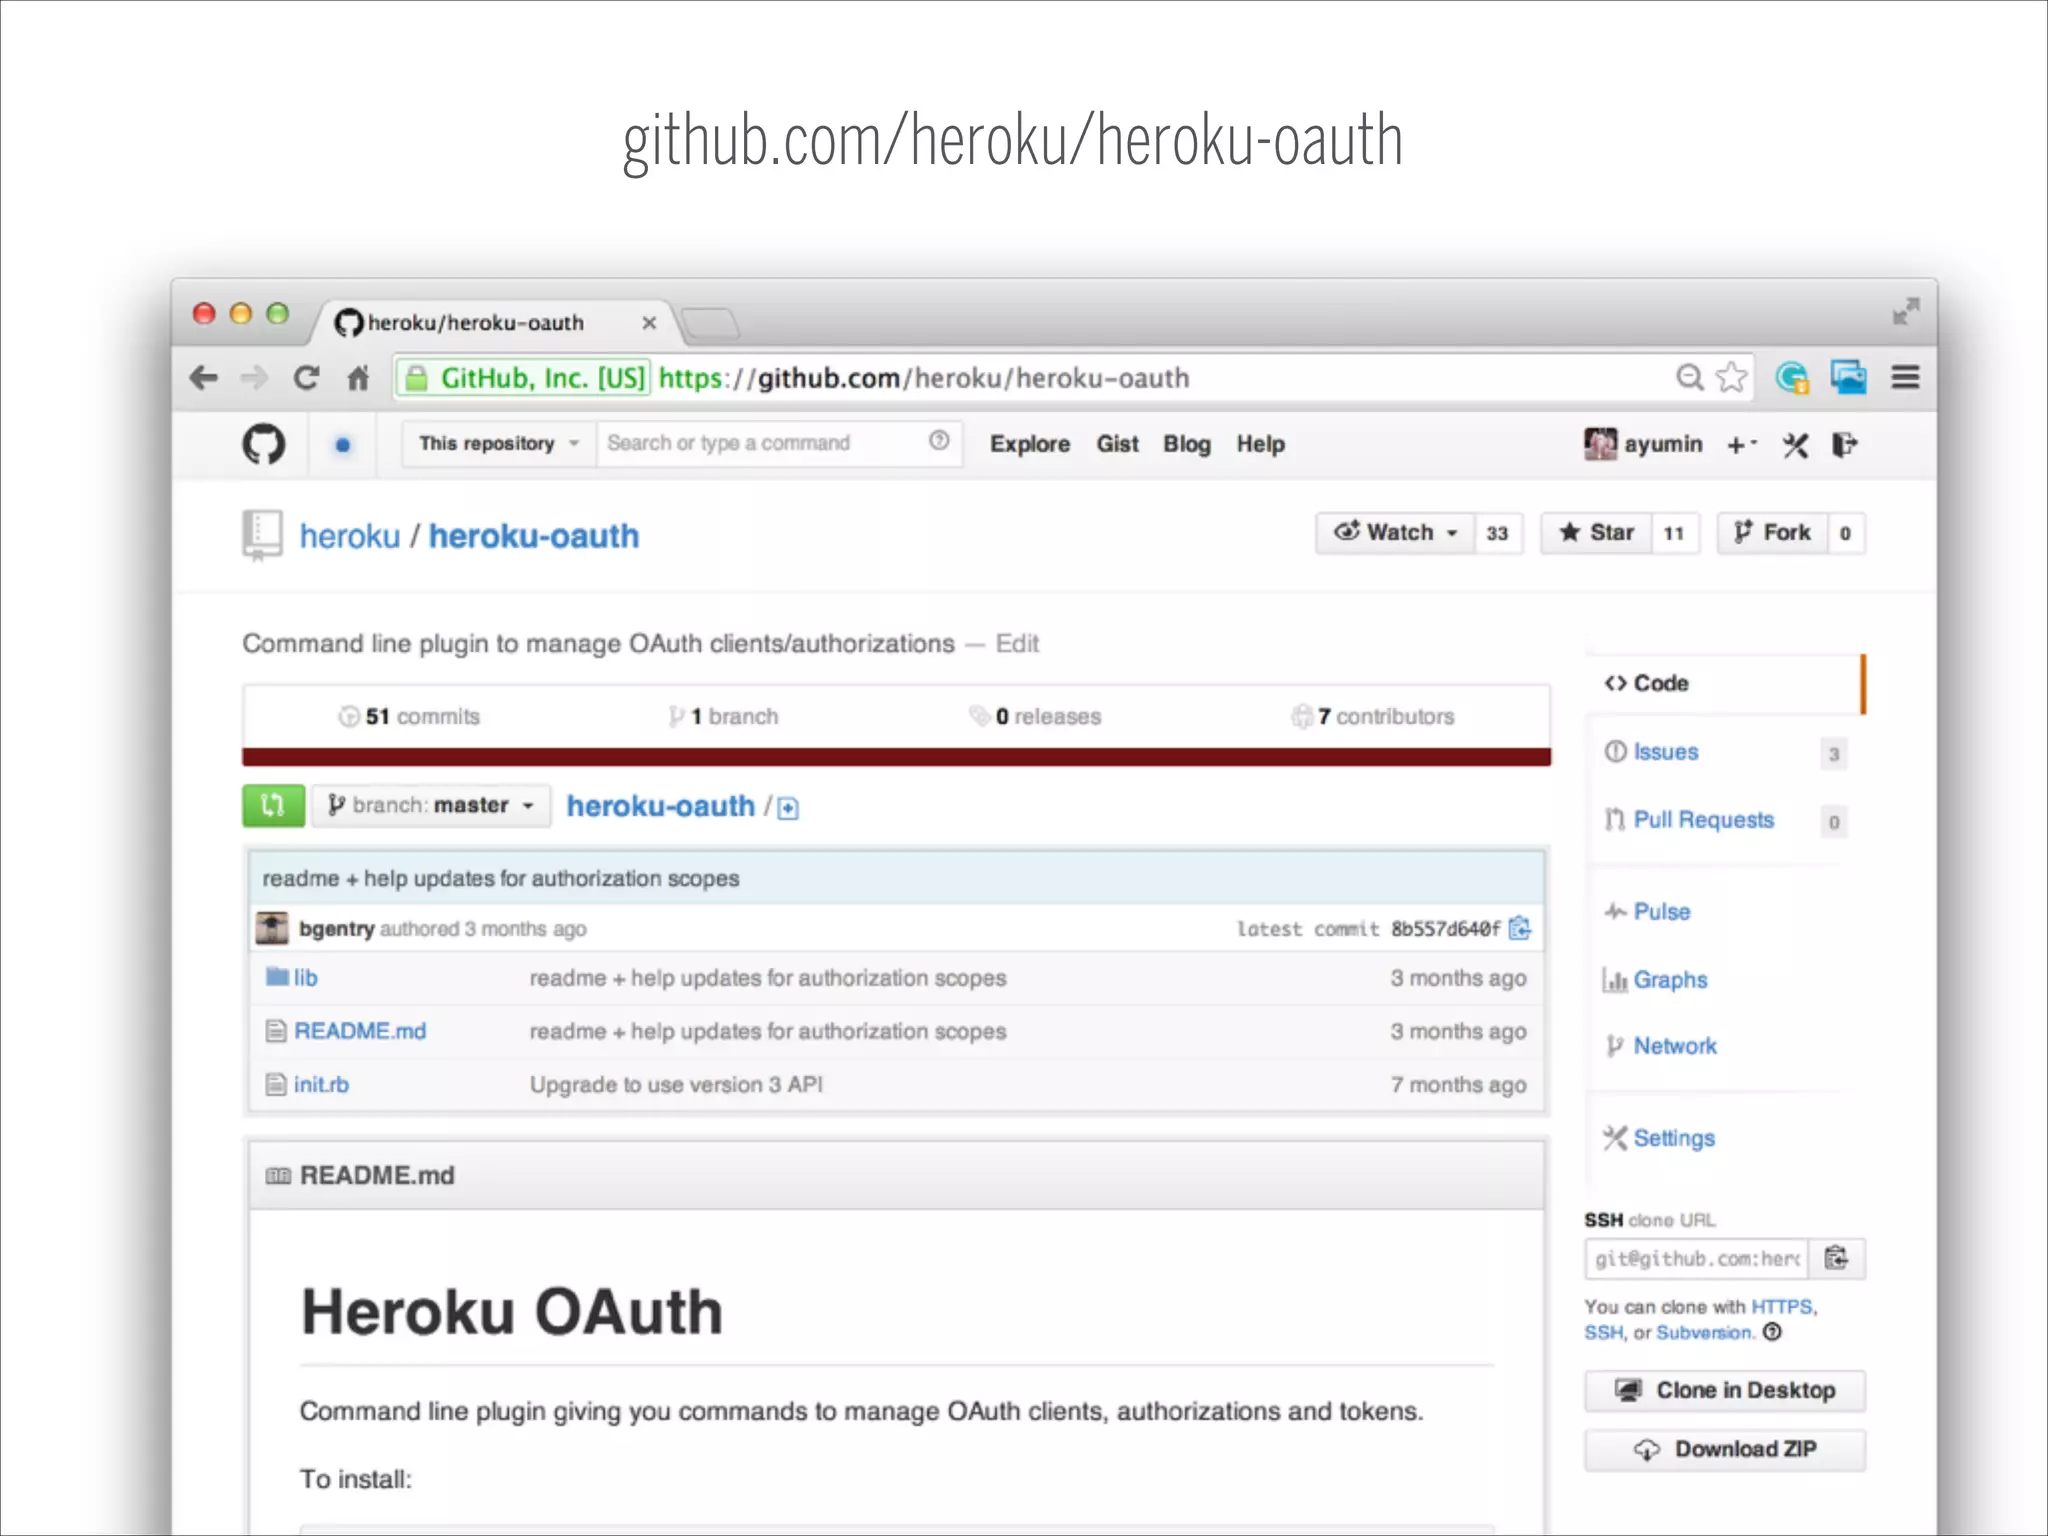Open the branch: master selector
Screen dimensions: 2048x1536
tap(431, 805)
